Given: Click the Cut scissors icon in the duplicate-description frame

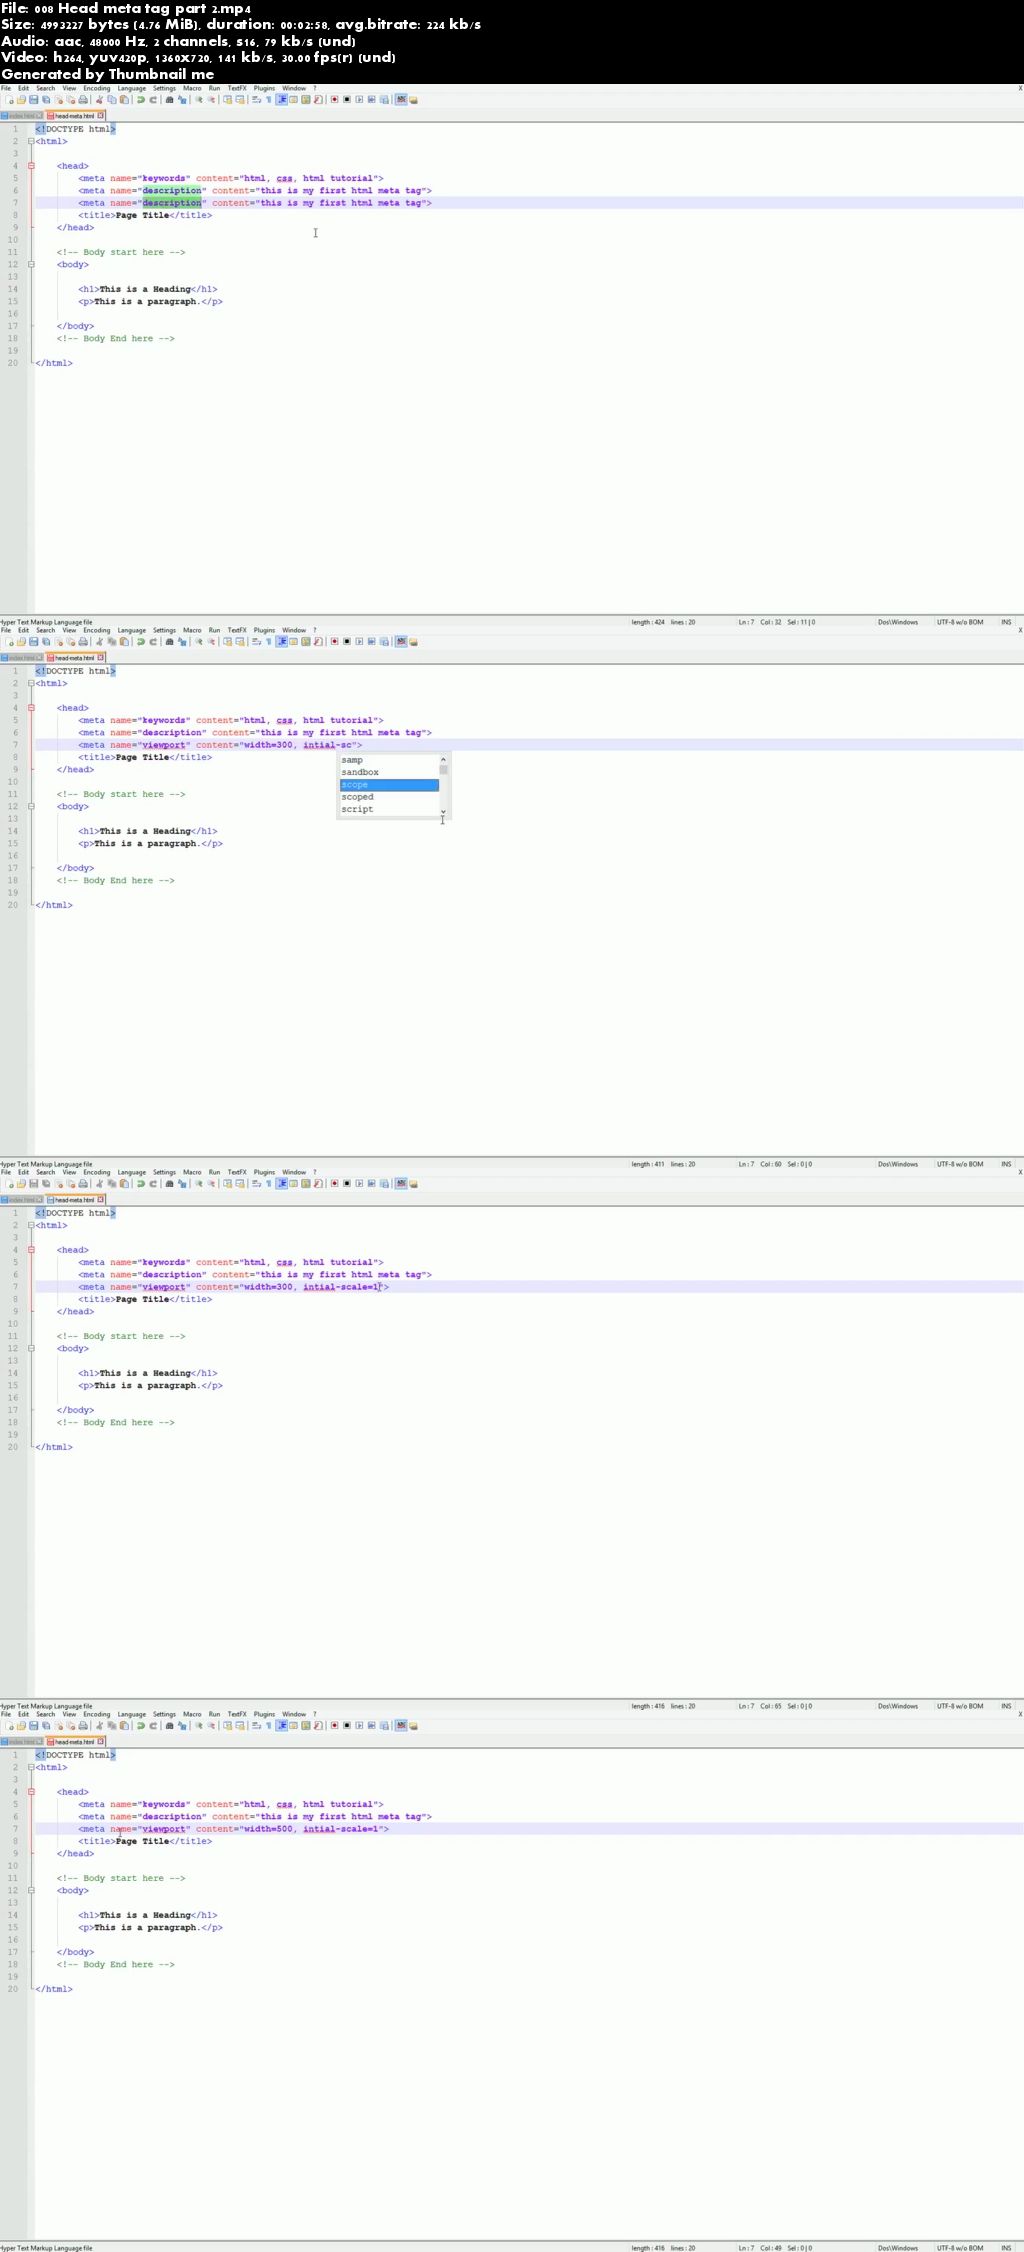Looking at the screenshot, I should [99, 99].
